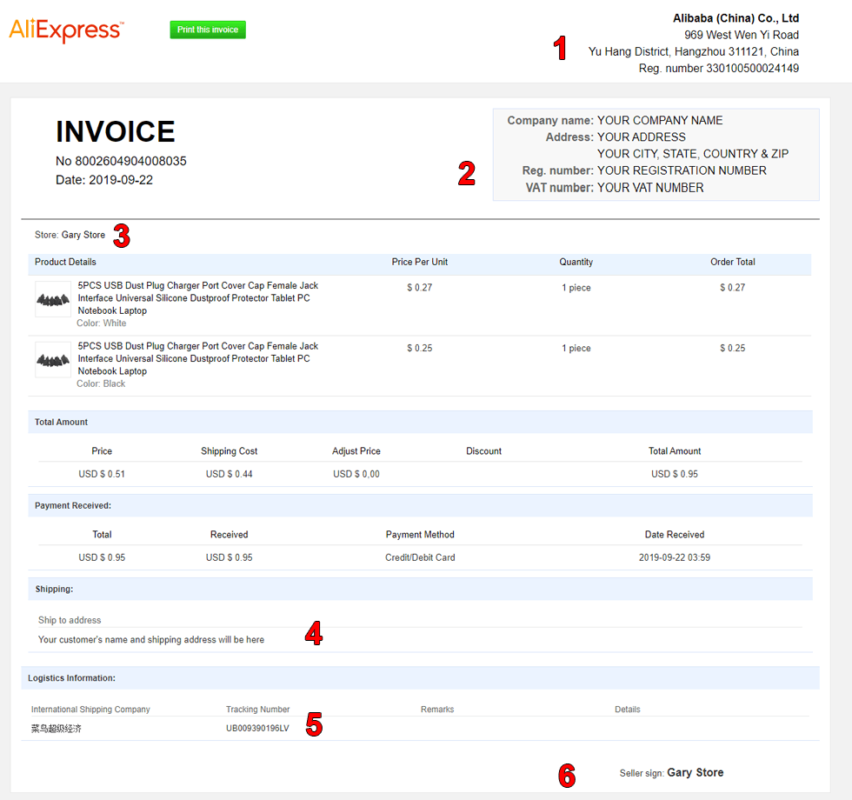Click the Order Total column header

732,262
